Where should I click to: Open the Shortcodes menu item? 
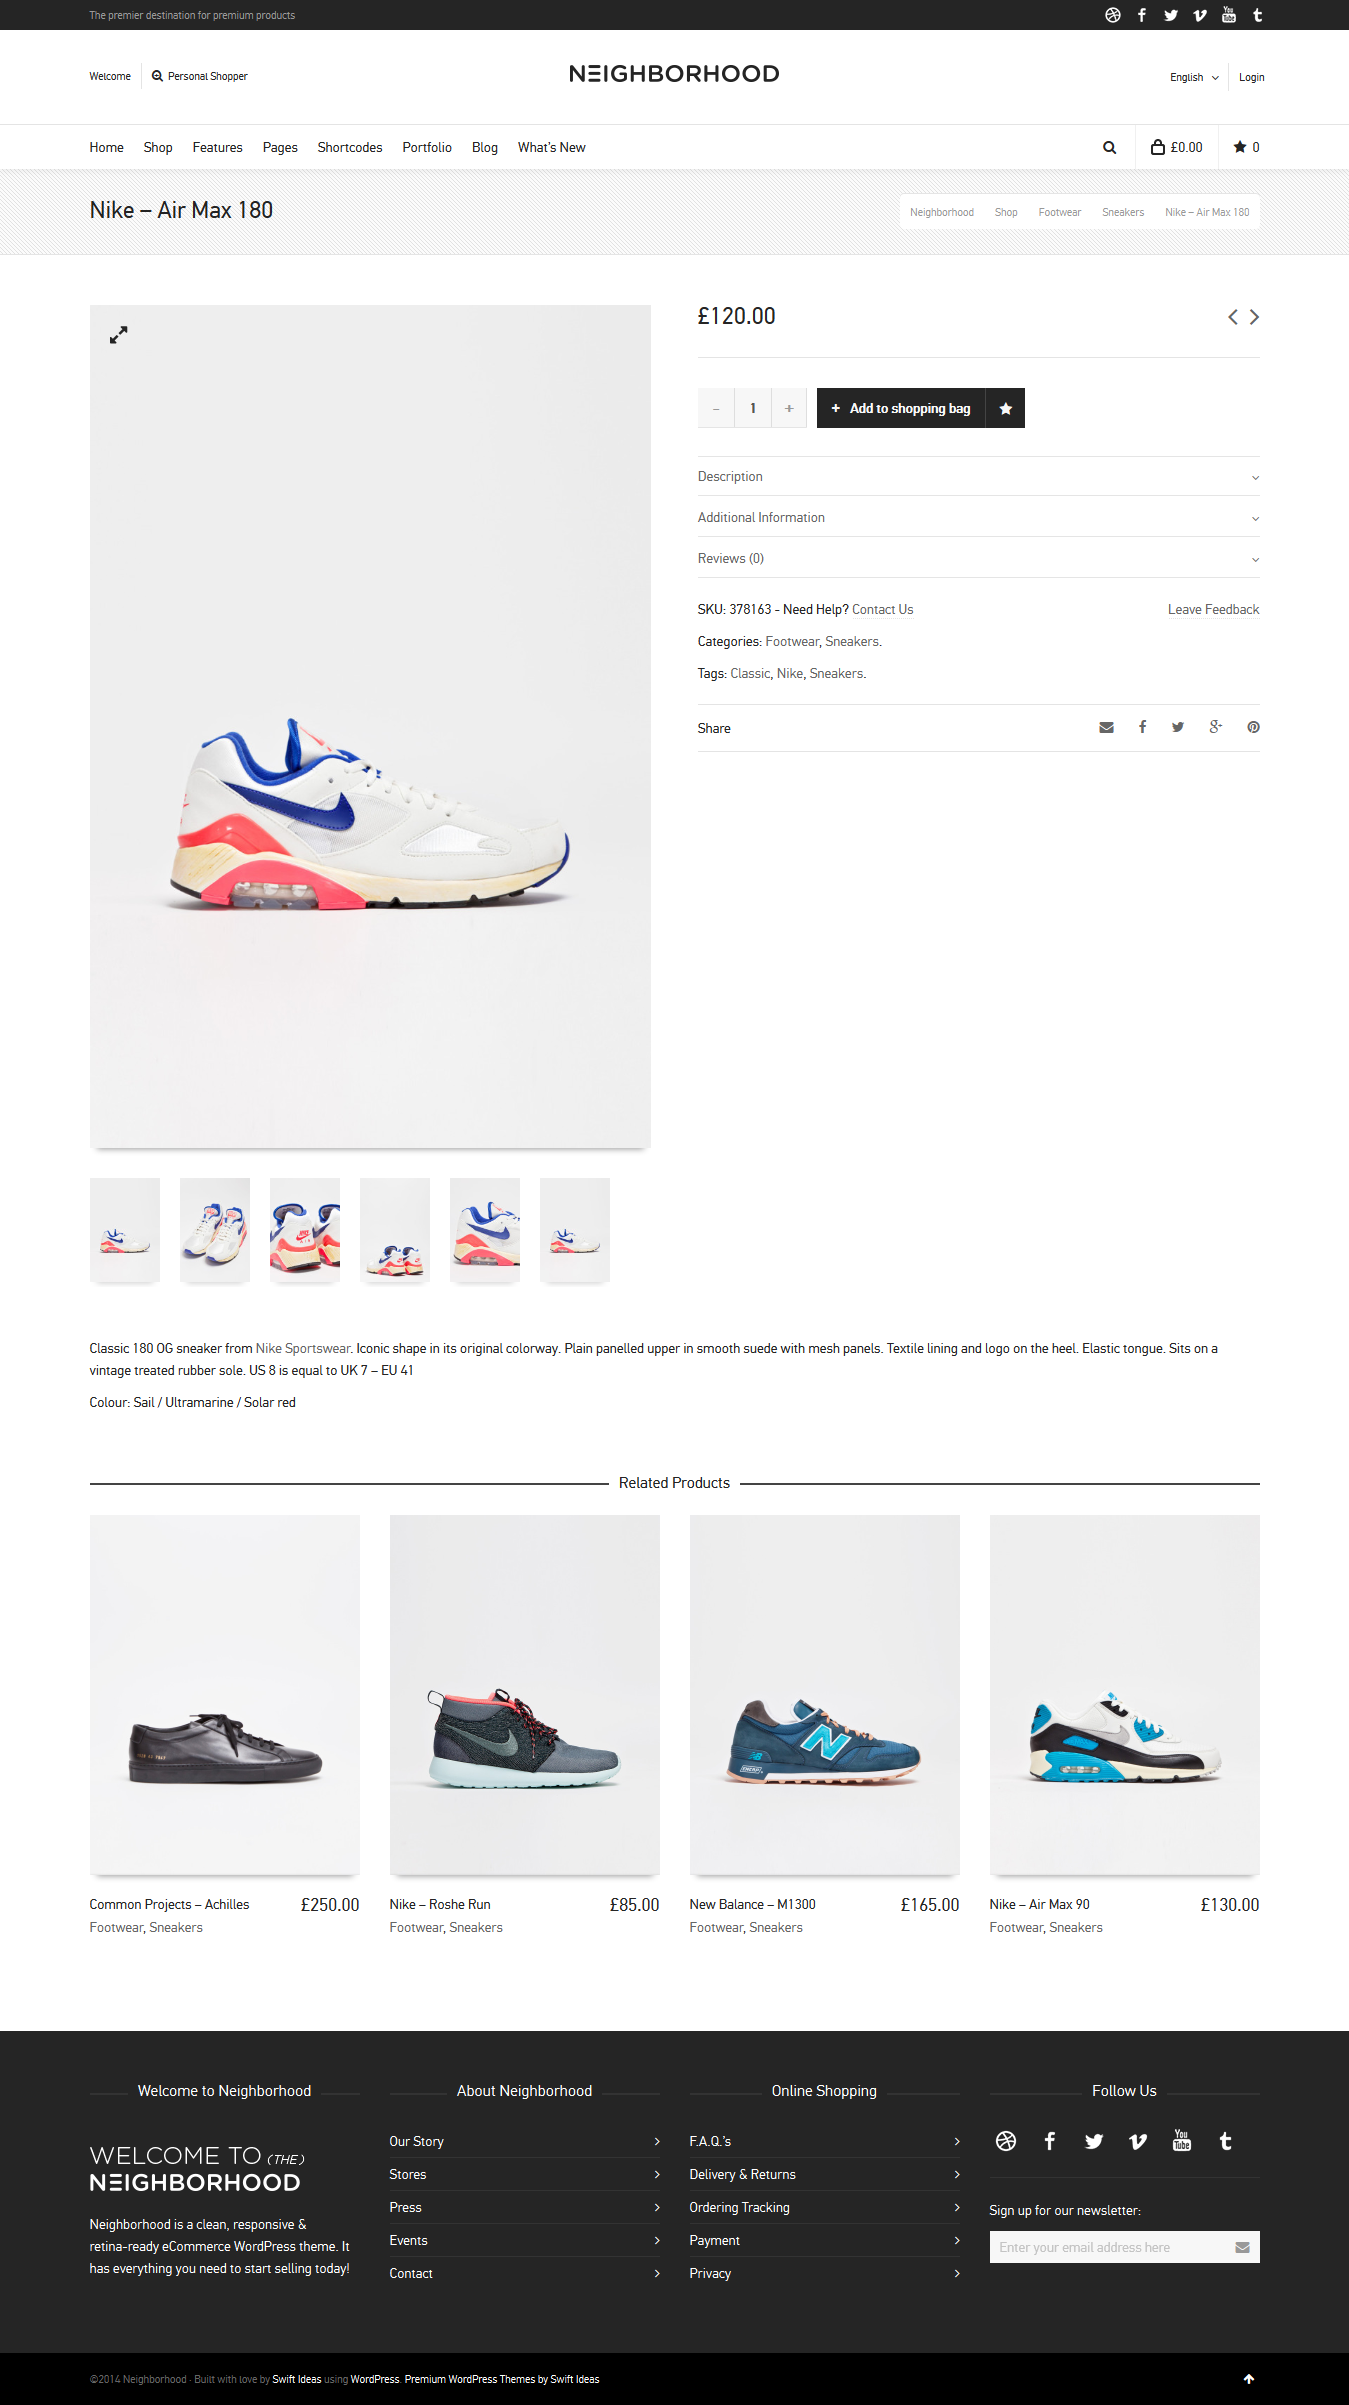click(x=350, y=147)
